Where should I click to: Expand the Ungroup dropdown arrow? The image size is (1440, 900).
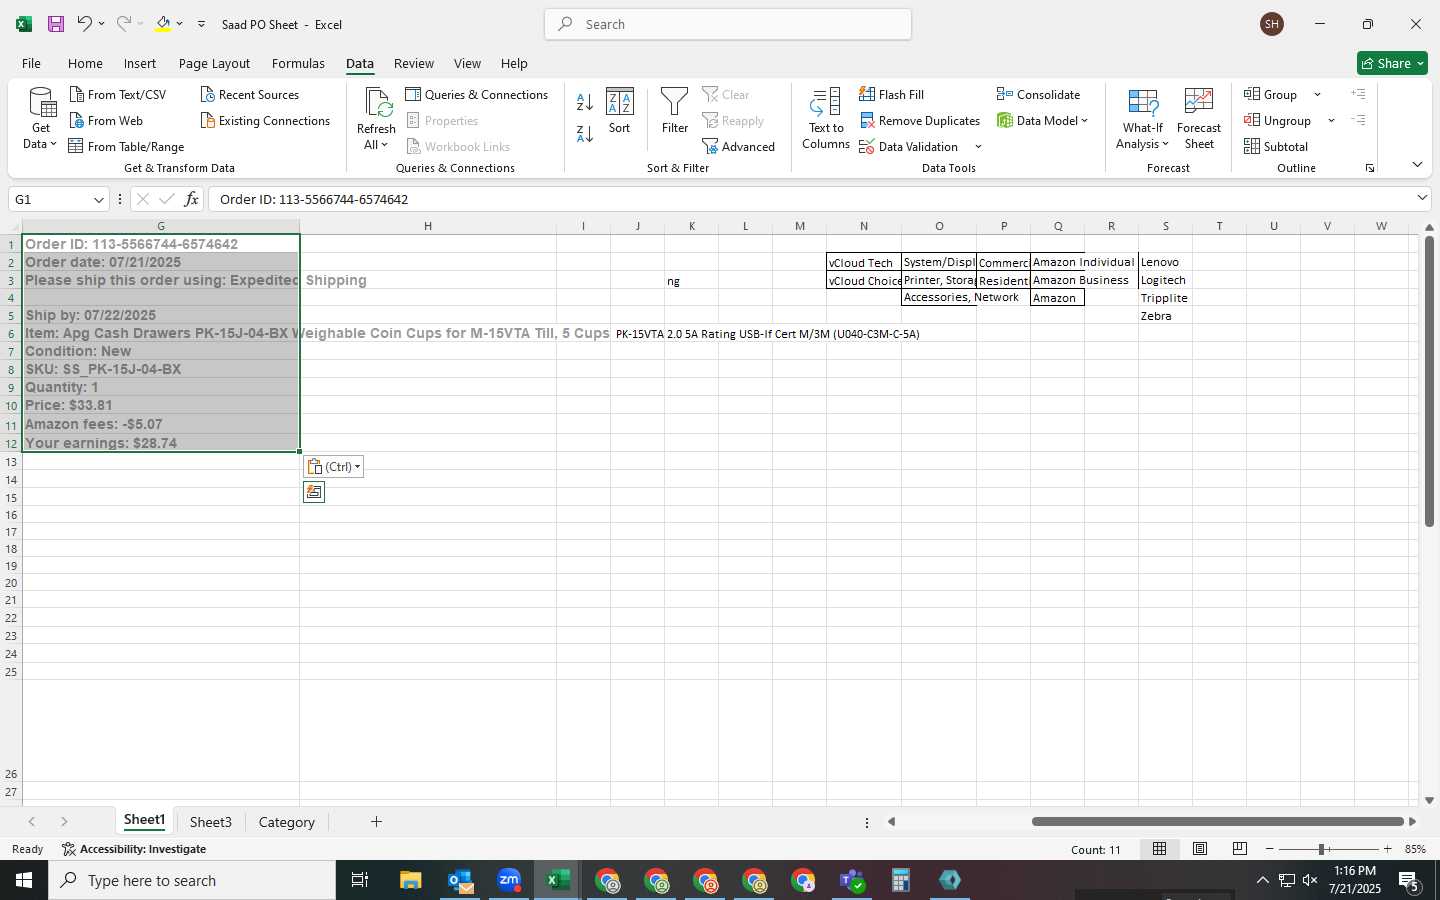[1331, 121]
